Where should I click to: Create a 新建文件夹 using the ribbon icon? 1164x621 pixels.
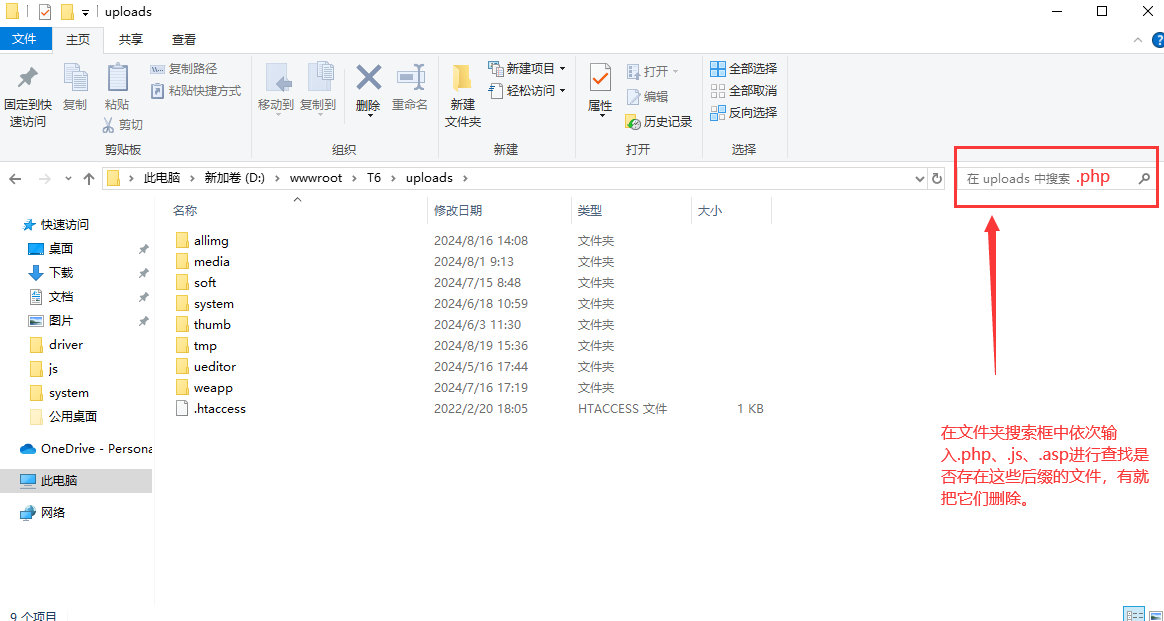pos(461,95)
